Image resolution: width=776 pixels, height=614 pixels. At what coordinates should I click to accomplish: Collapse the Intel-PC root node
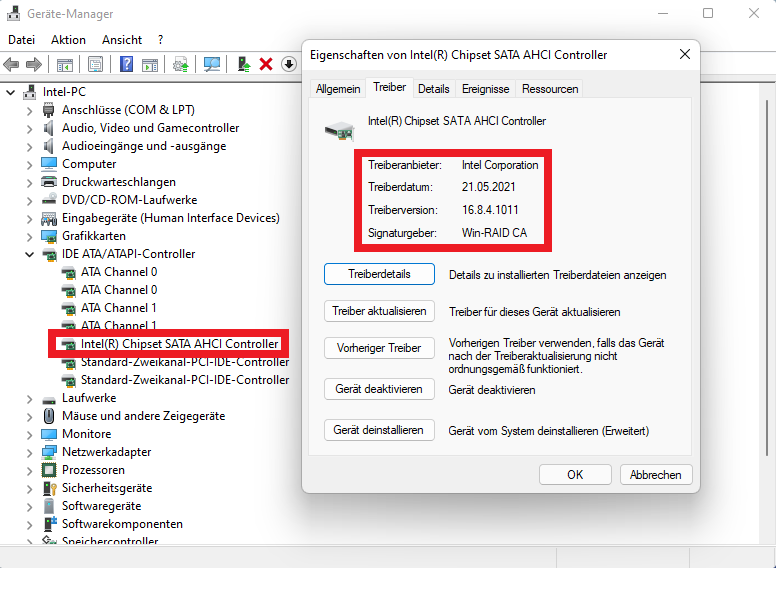[10, 92]
